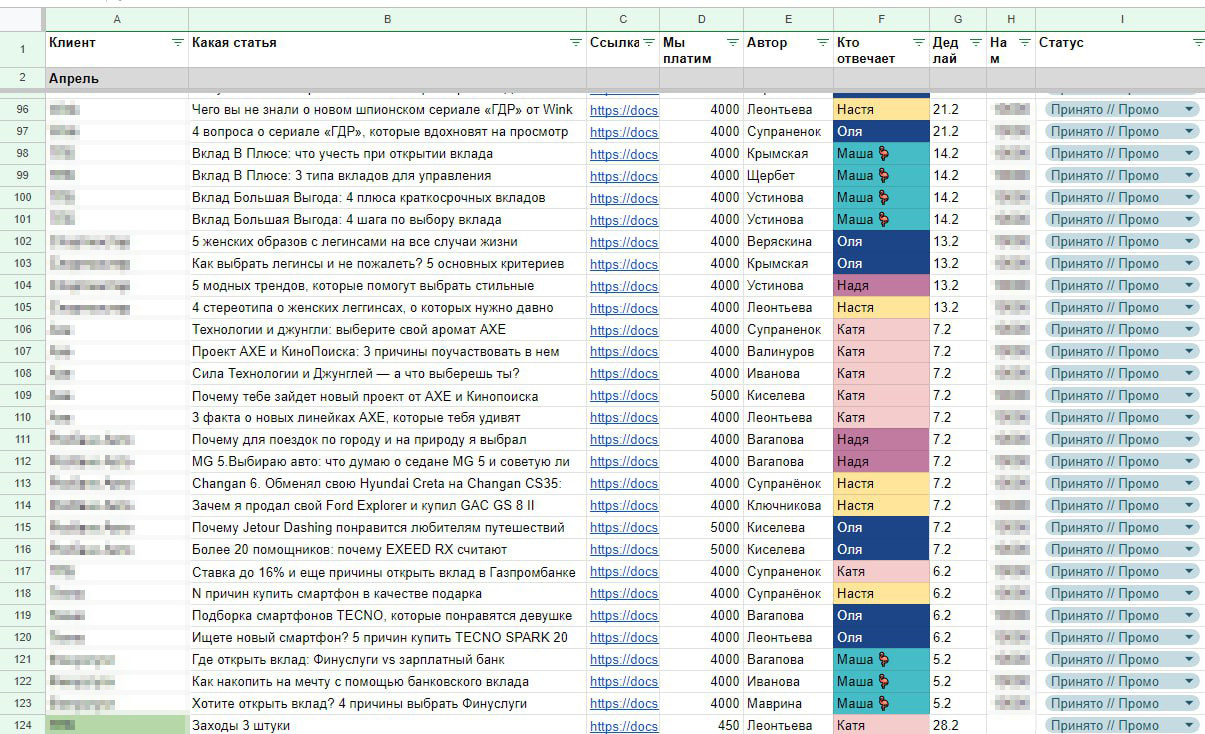Select row 105 by its row number
1205x734 pixels.
pyautogui.click(x=22, y=308)
